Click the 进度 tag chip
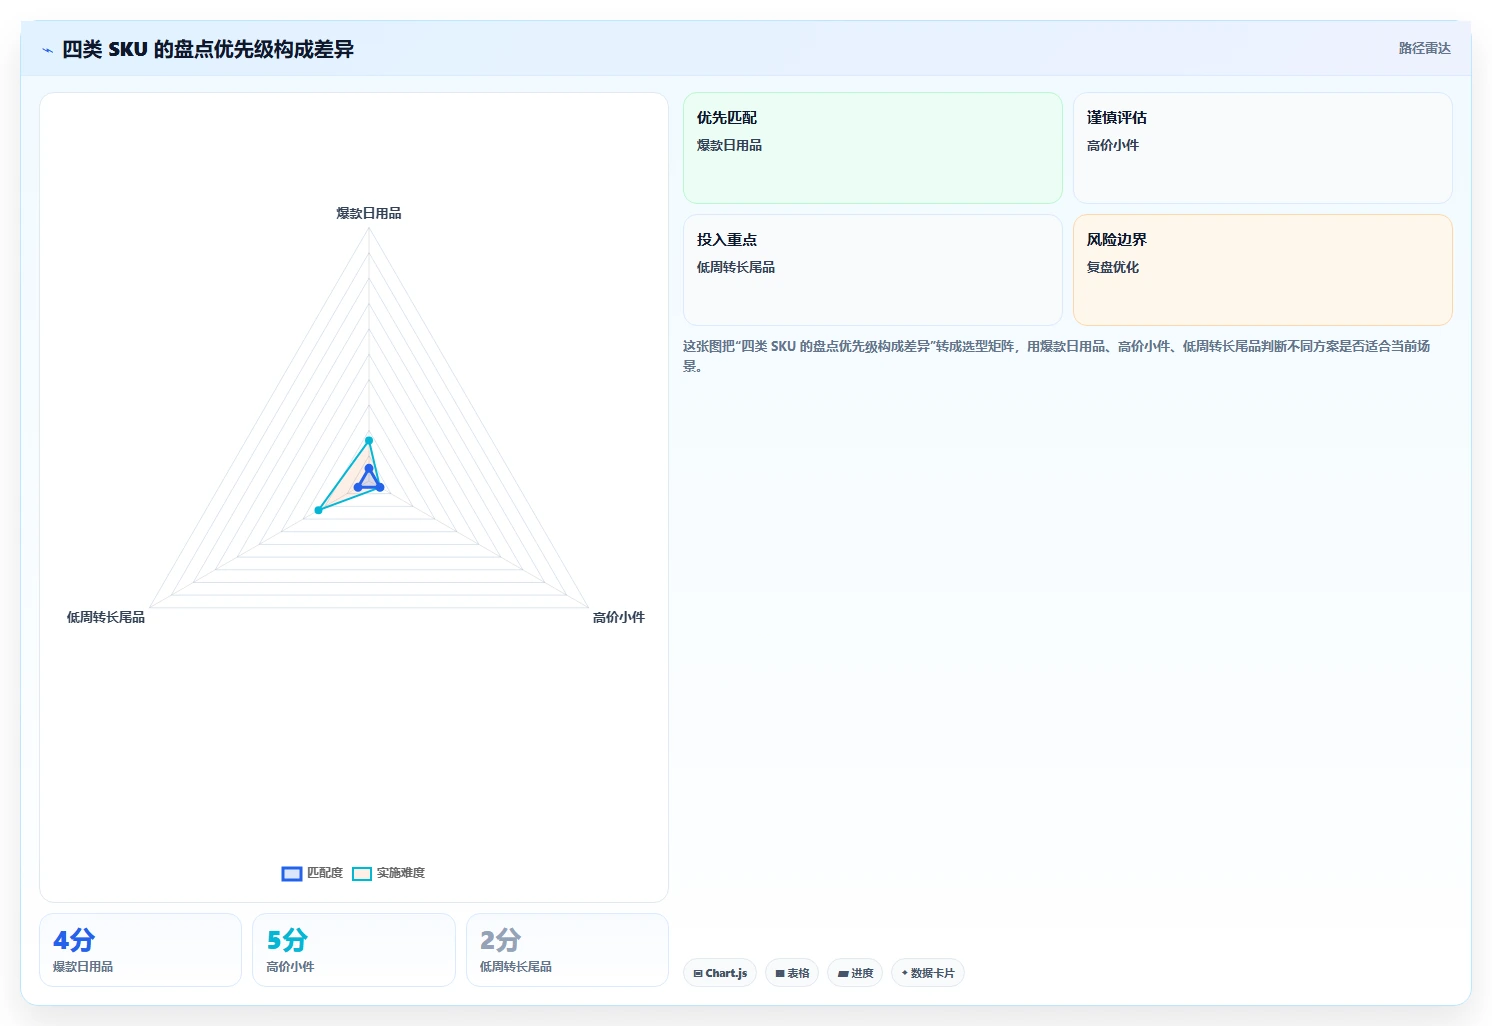Image resolution: width=1492 pixels, height=1026 pixels. pos(855,973)
